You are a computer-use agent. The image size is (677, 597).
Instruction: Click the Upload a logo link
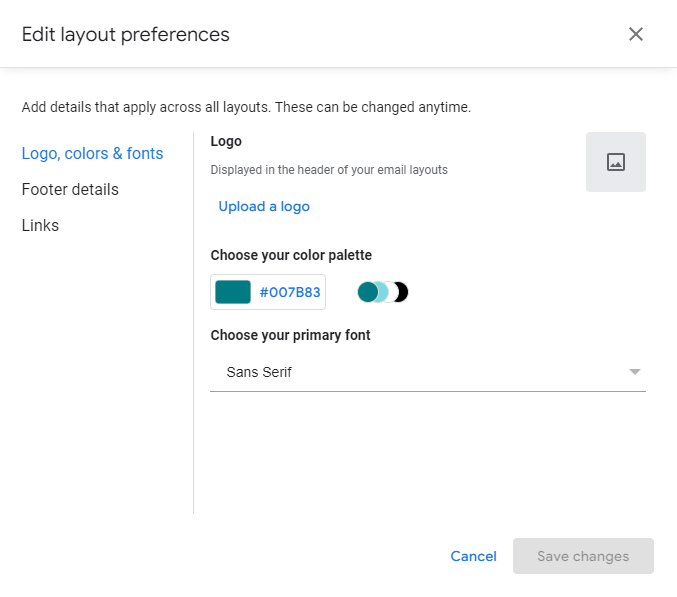pyautogui.click(x=264, y=206)
